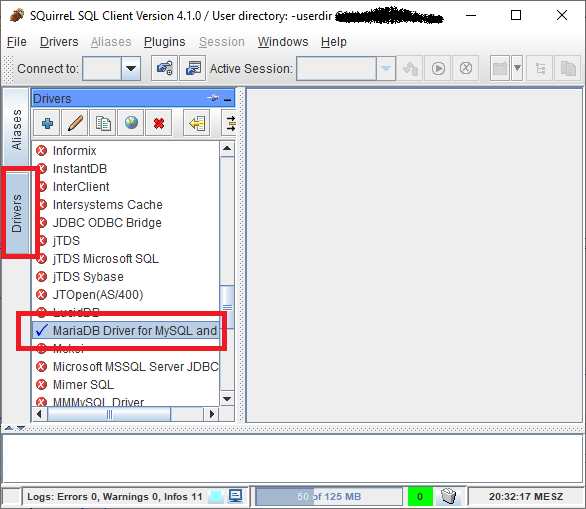Open driver website globe icon

click(131, 123)
